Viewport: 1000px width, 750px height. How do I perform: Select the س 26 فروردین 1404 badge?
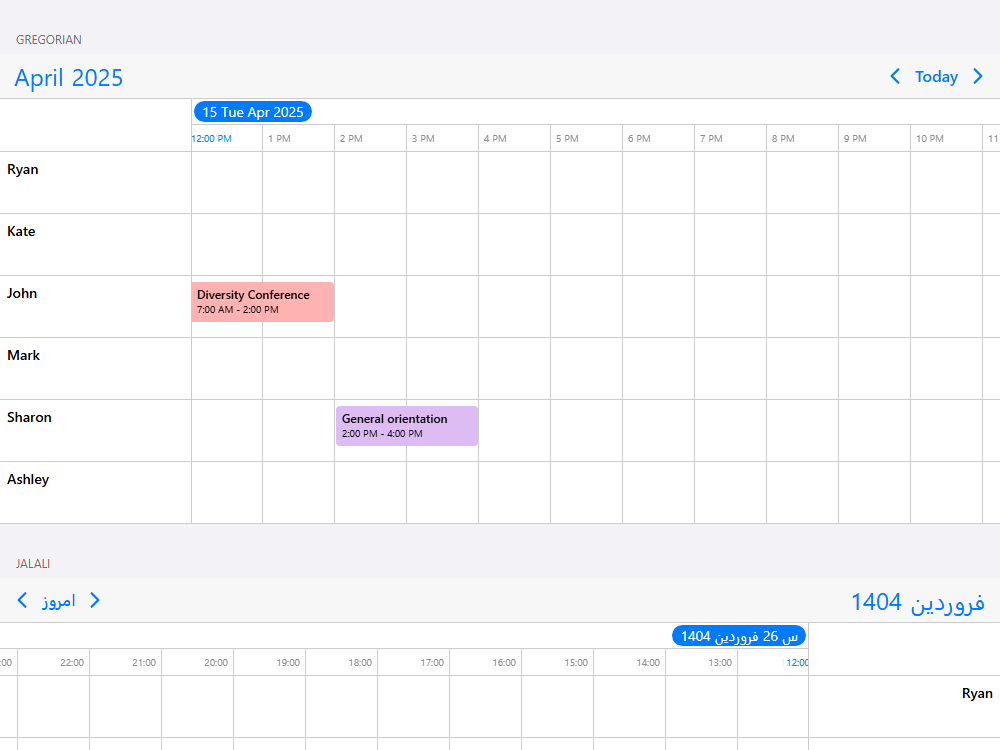tap(739, 636)
